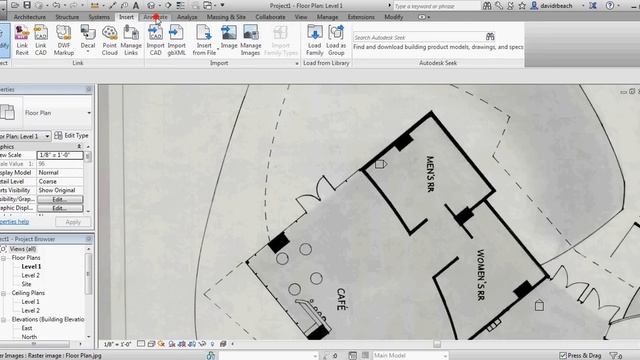
Task: Click the Import gbXML tool
Action: coord(176,40)
